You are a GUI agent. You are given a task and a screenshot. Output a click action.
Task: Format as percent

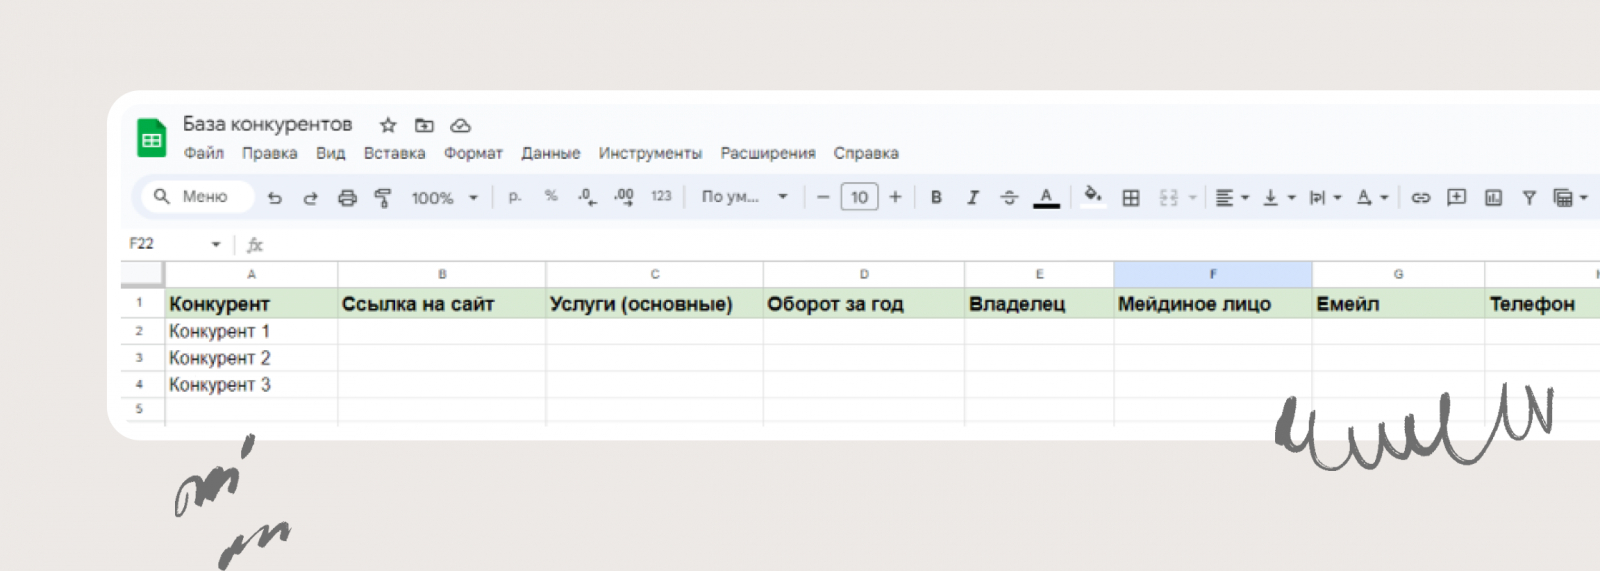551,197
